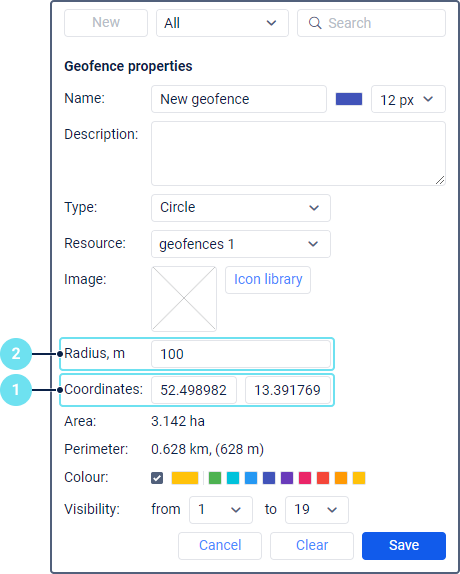Open the All filter dropdown

[222, 23]
